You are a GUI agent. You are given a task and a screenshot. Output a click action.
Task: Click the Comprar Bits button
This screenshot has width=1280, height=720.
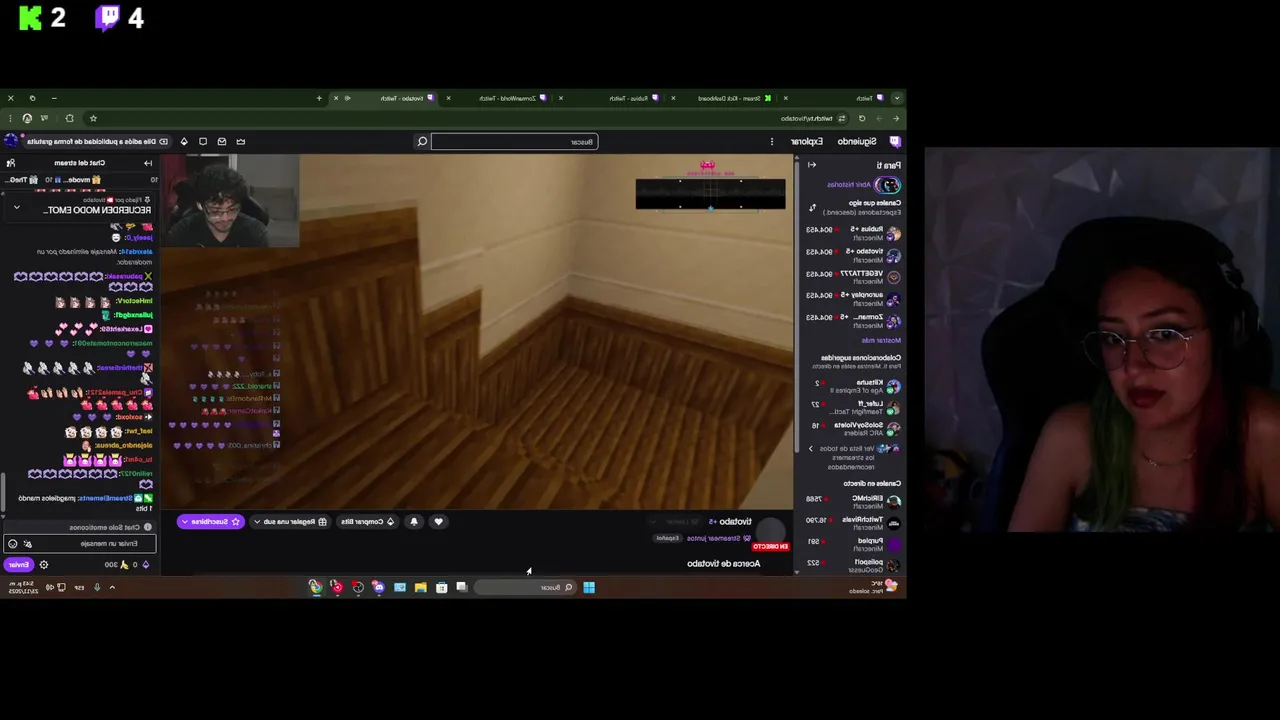(368, 521)
